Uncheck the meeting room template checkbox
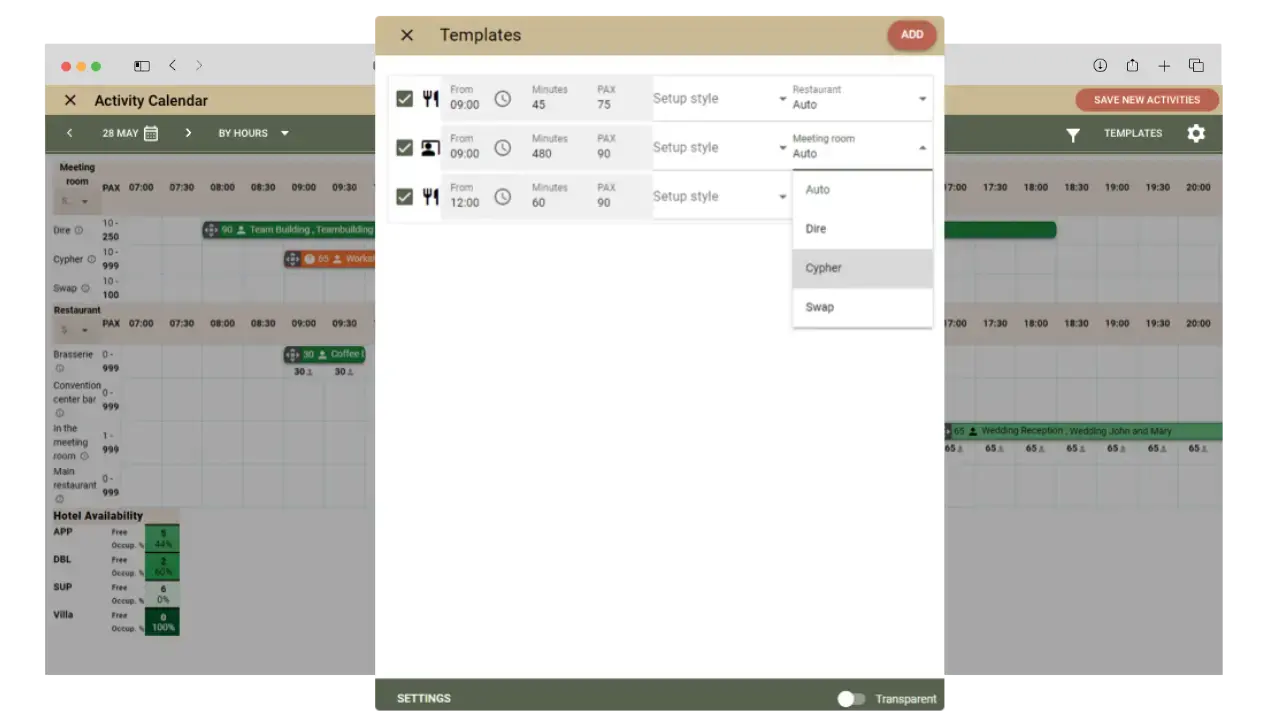Screen dimensions: 1280x720 click(404, 148)
